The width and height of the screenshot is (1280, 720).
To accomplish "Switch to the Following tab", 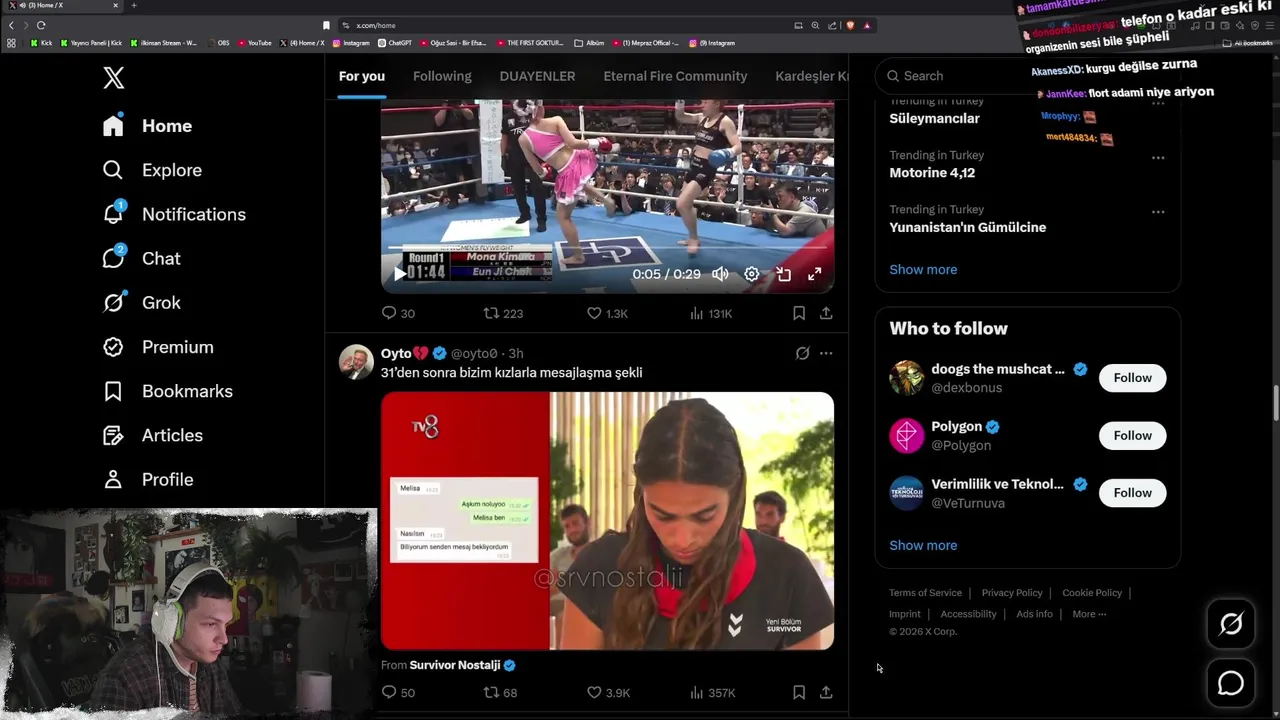I will 442,76.
